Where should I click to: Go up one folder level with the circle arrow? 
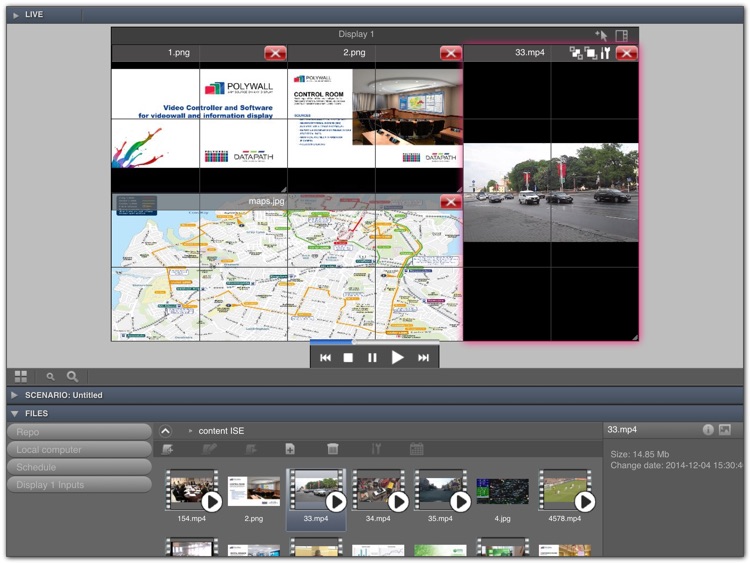point(165,431)
